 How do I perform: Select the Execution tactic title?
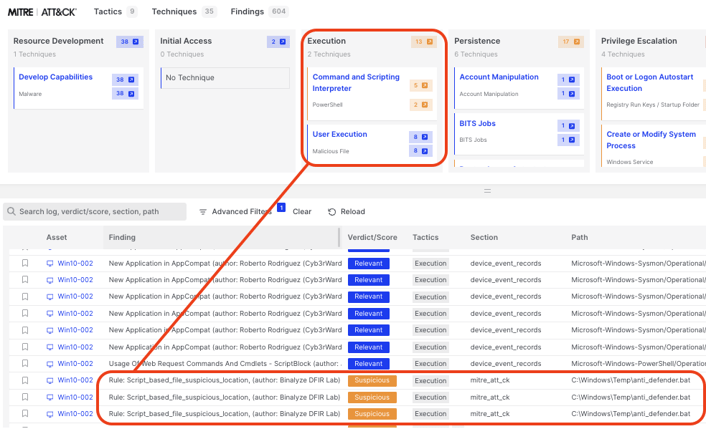pos(326,41)
